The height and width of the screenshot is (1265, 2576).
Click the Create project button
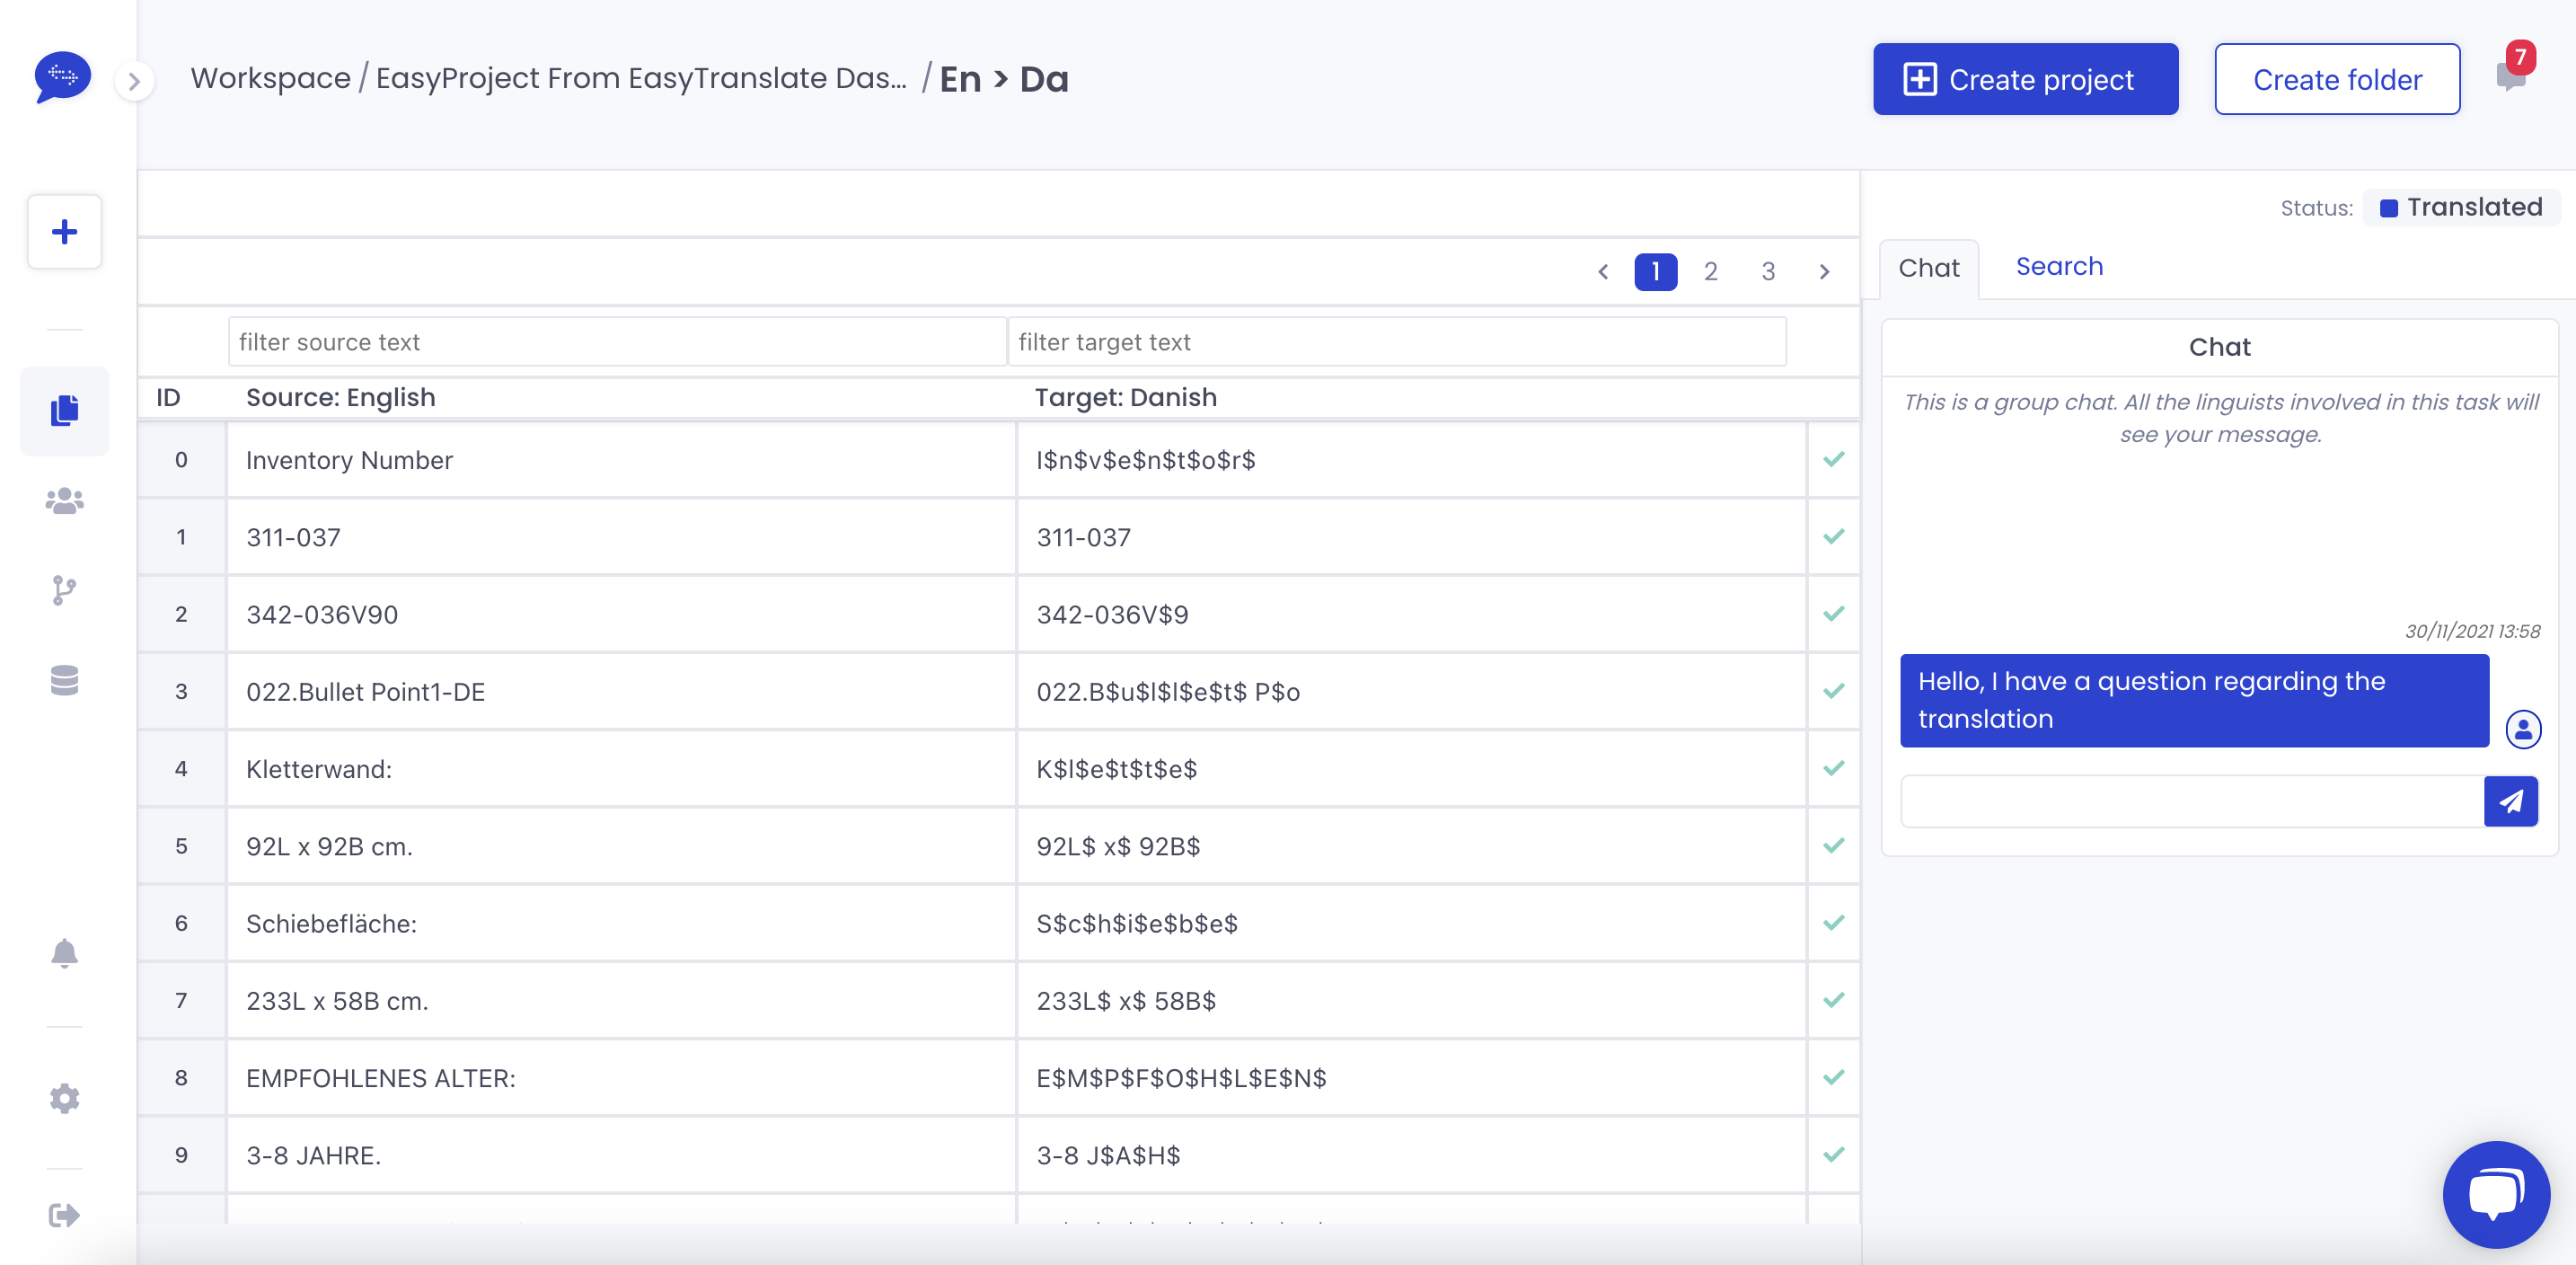pos(2026,79)
